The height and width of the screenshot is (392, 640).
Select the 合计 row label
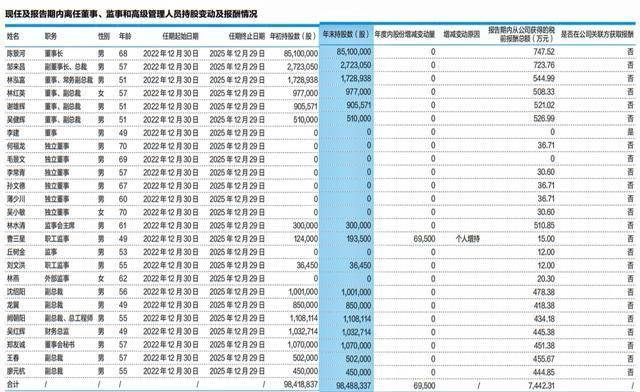13,384
